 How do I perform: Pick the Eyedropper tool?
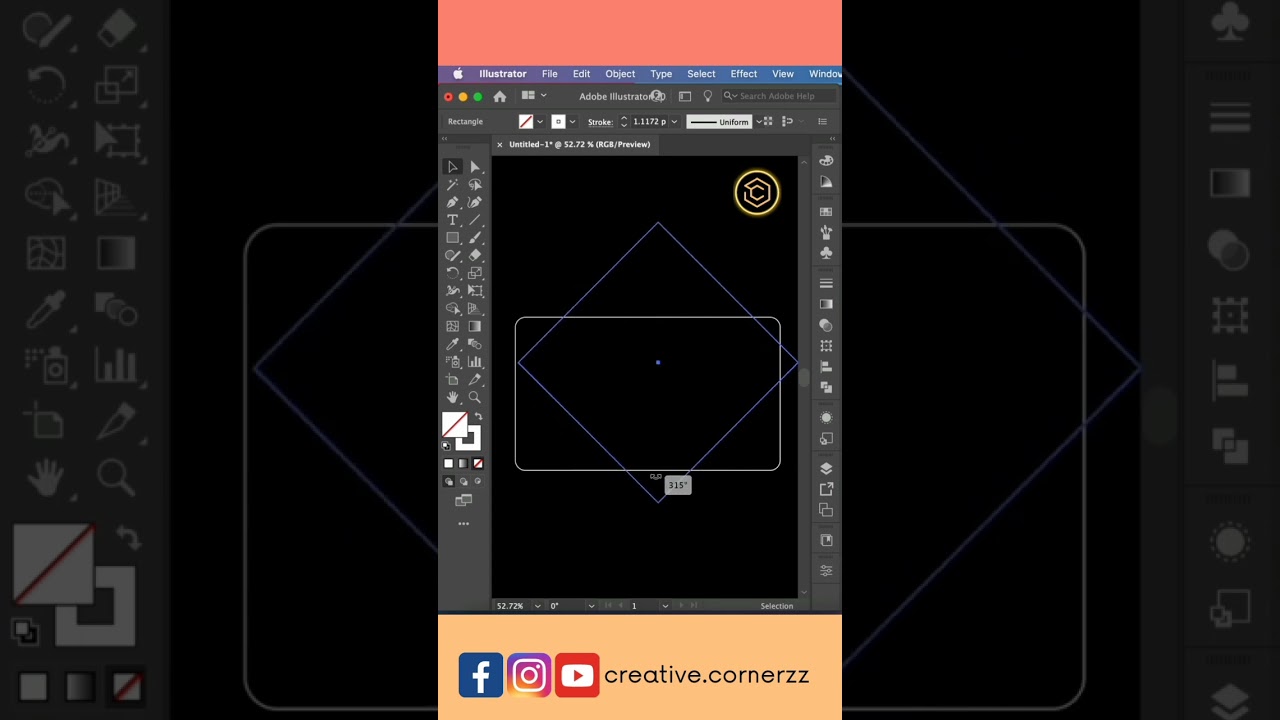(452, 344)
